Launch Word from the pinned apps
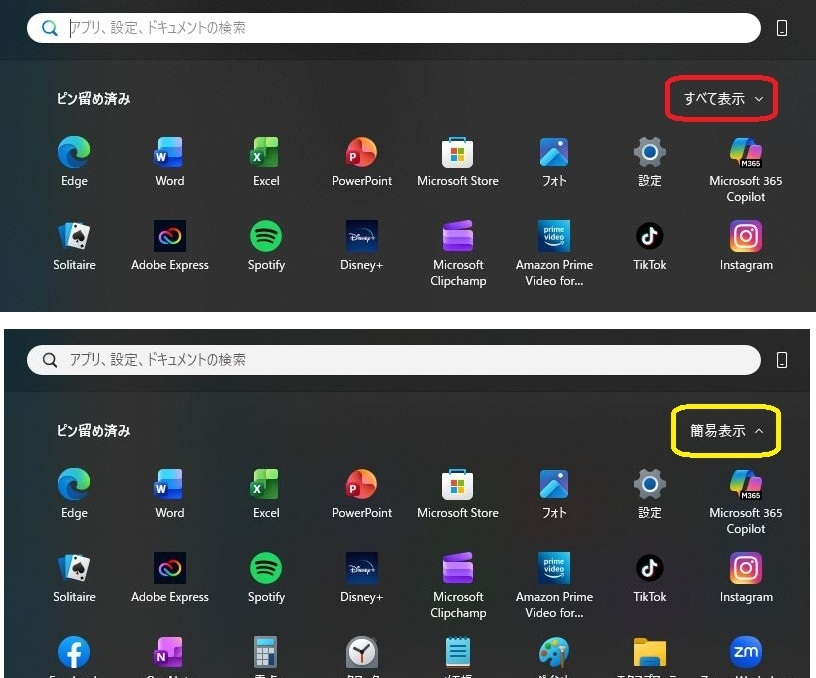 (x=169, y=150)
